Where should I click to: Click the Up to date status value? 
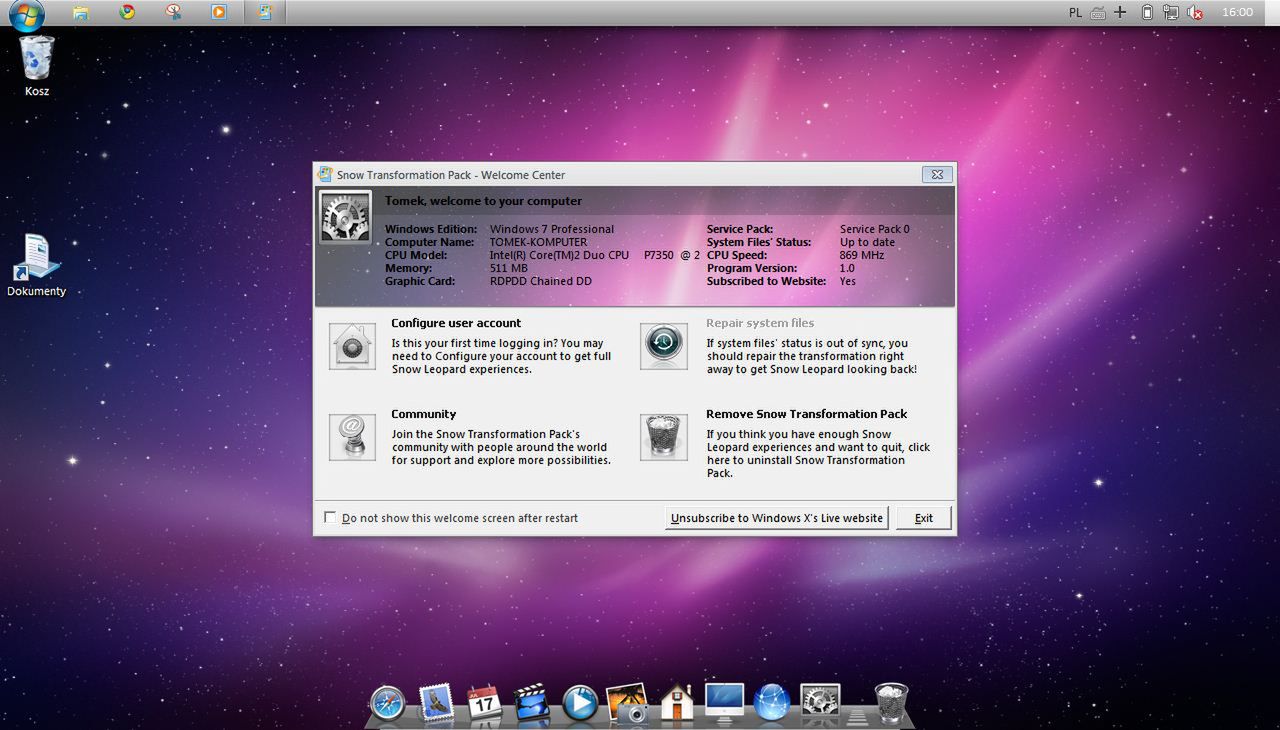(868, 242)
